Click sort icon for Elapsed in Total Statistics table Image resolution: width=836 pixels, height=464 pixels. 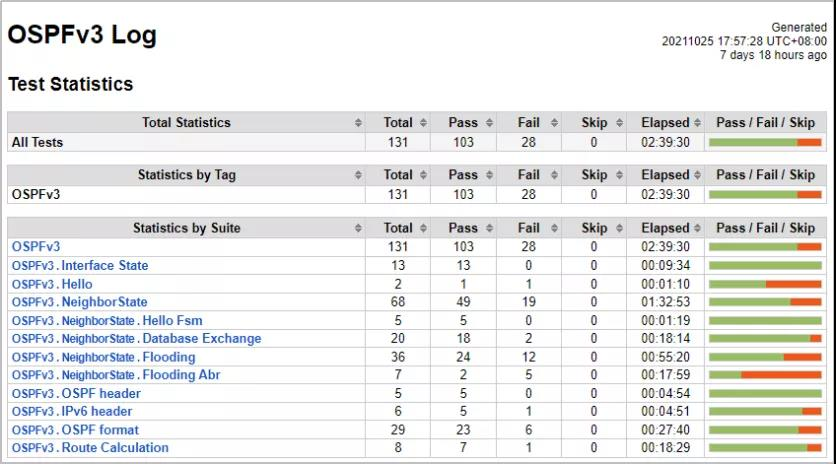point(693,123)
